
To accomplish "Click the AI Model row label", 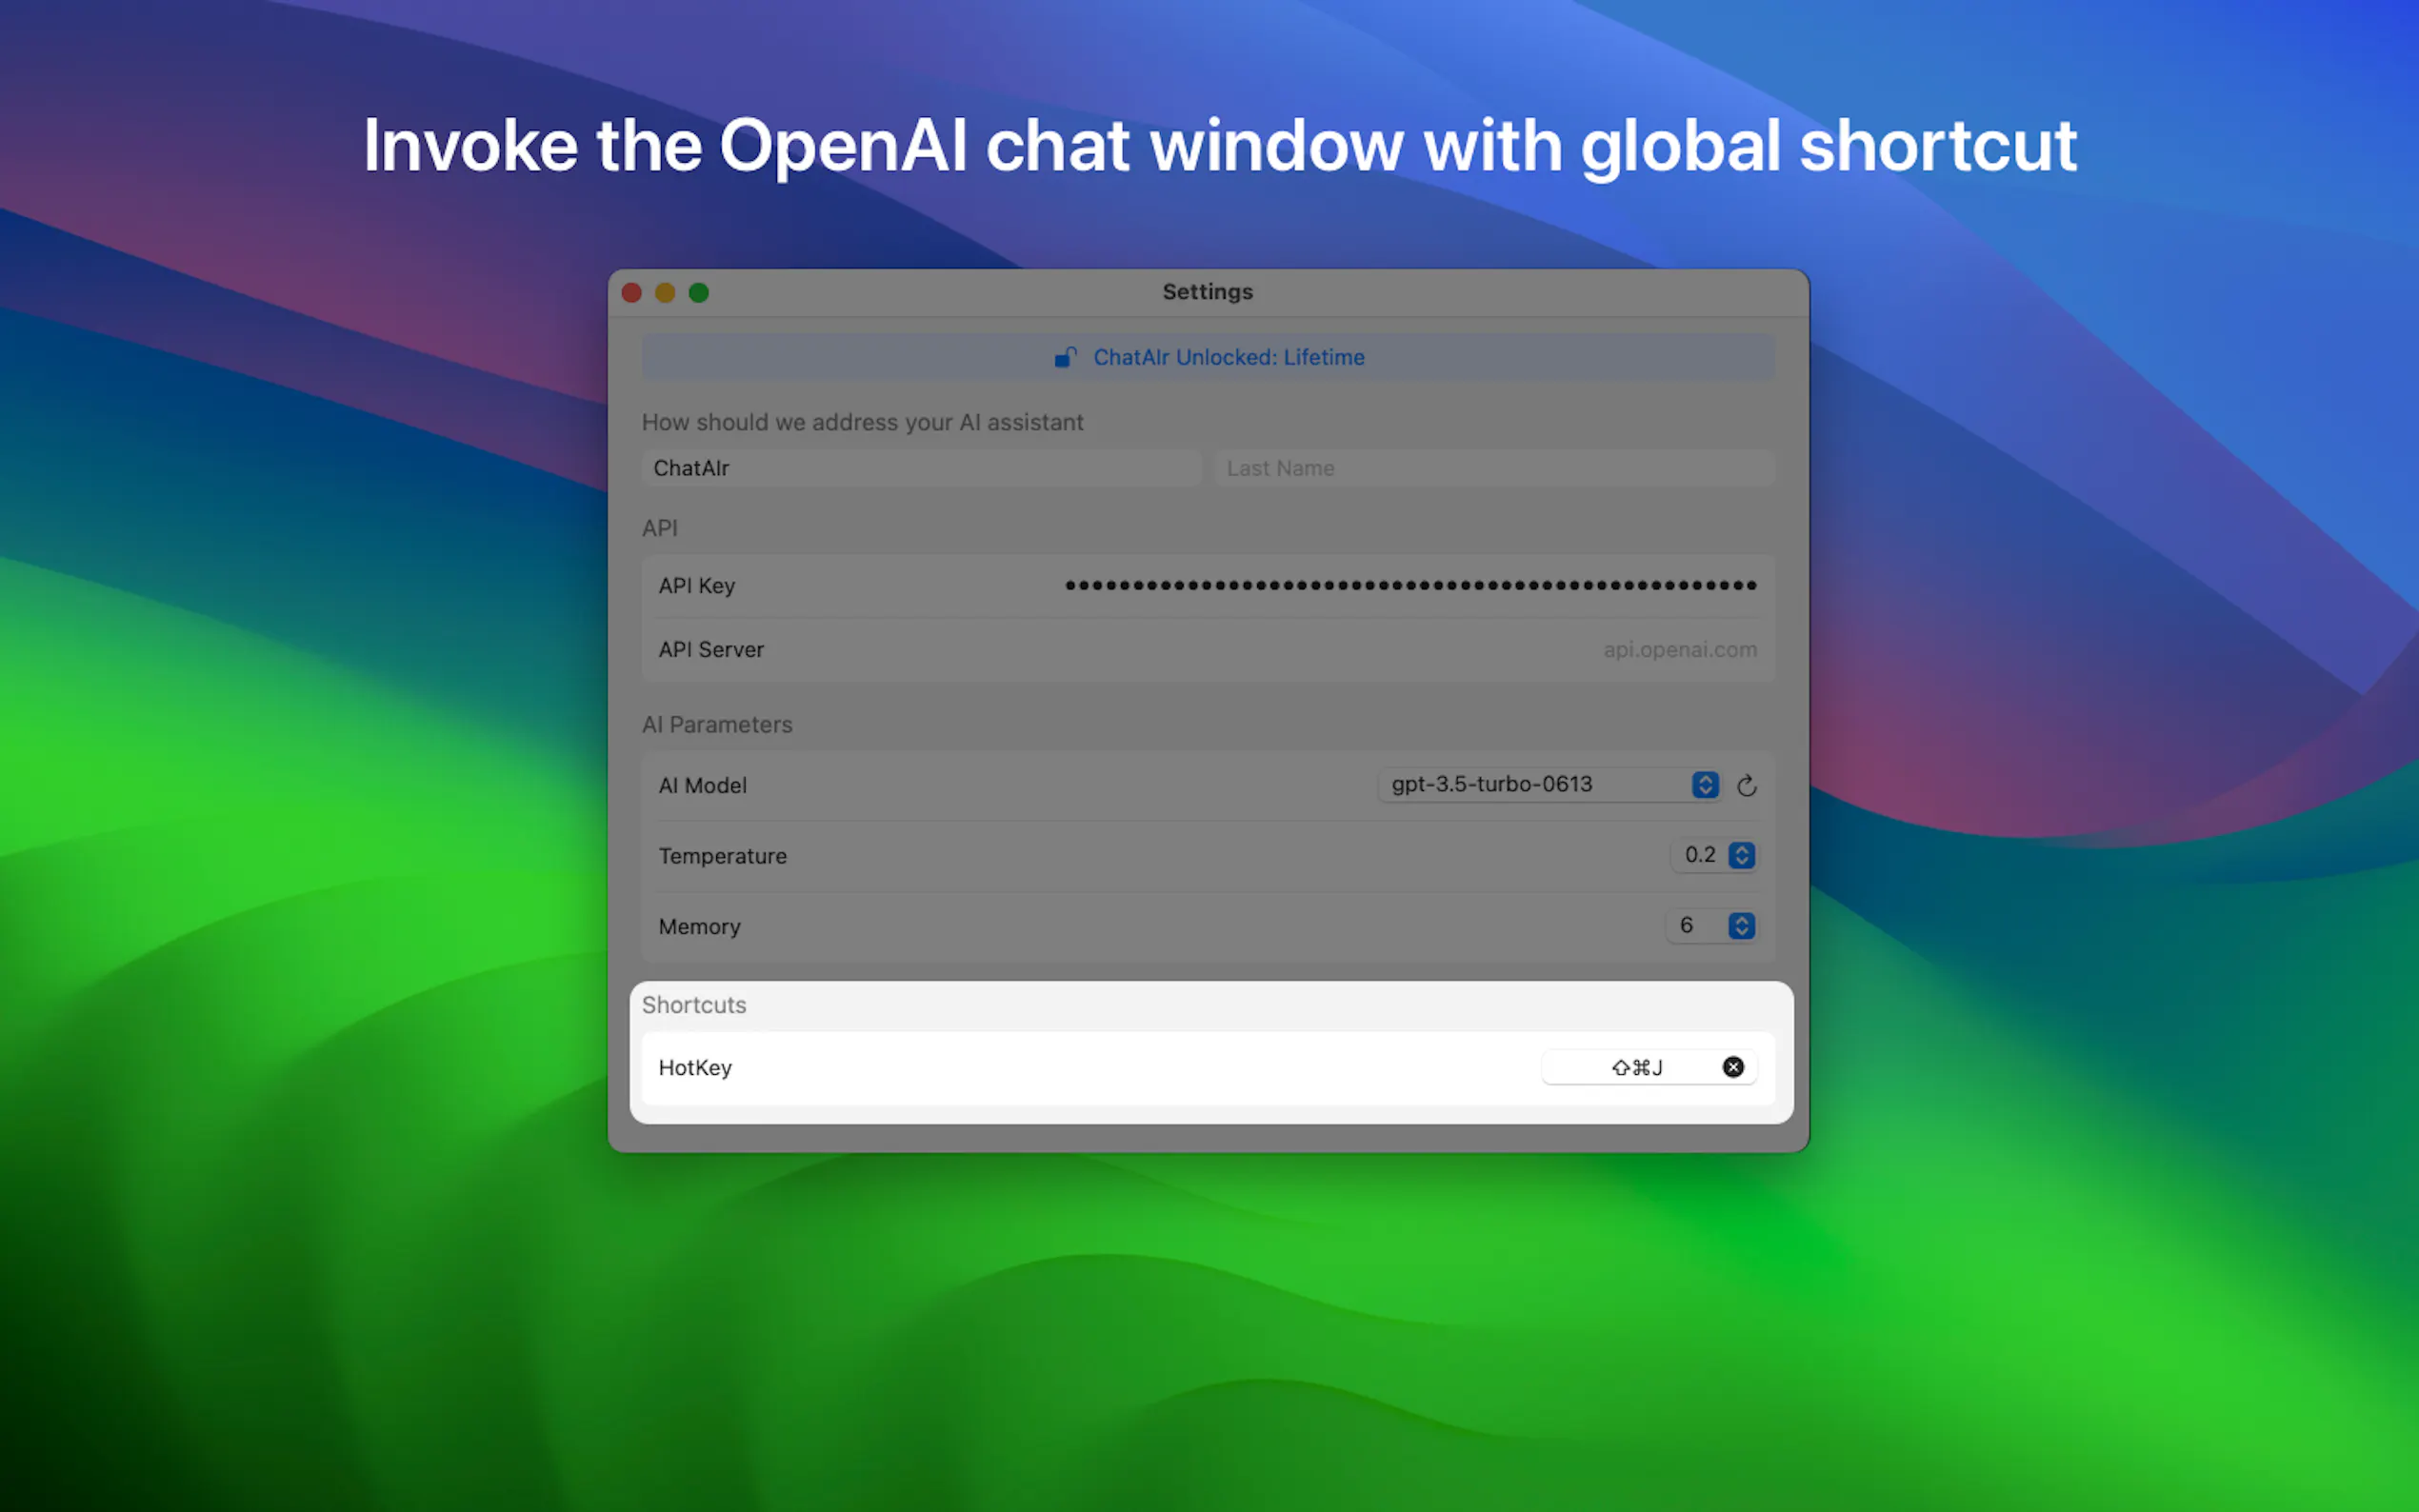I will point(702,786).
